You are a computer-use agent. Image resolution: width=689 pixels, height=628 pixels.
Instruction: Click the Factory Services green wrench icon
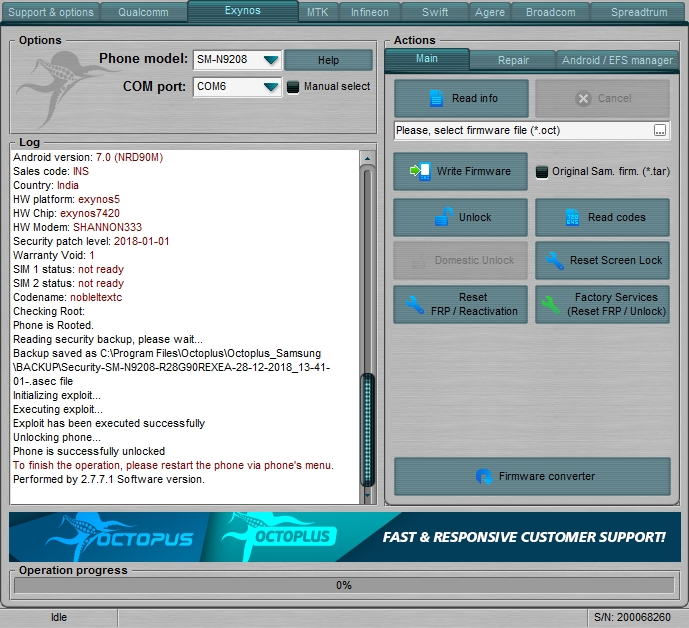pyautogui.click(x=551, y=305)
